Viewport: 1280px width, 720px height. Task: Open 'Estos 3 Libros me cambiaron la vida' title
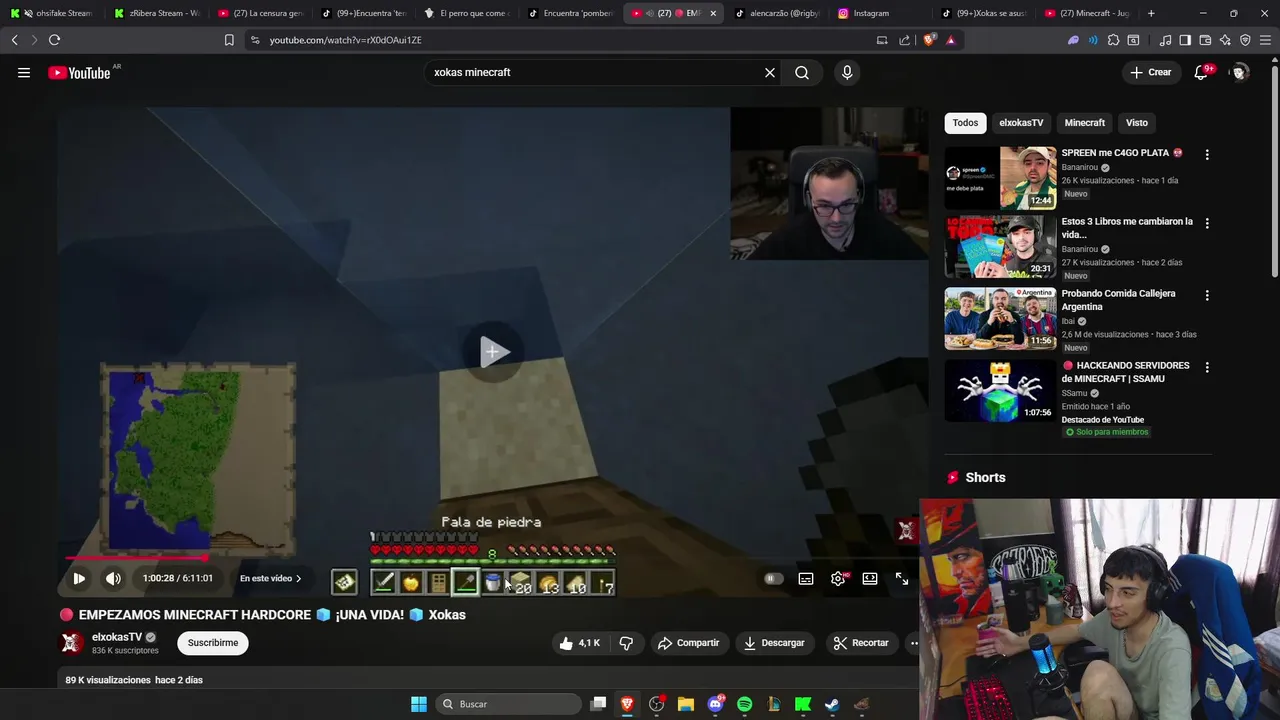tap(1127, 228)
